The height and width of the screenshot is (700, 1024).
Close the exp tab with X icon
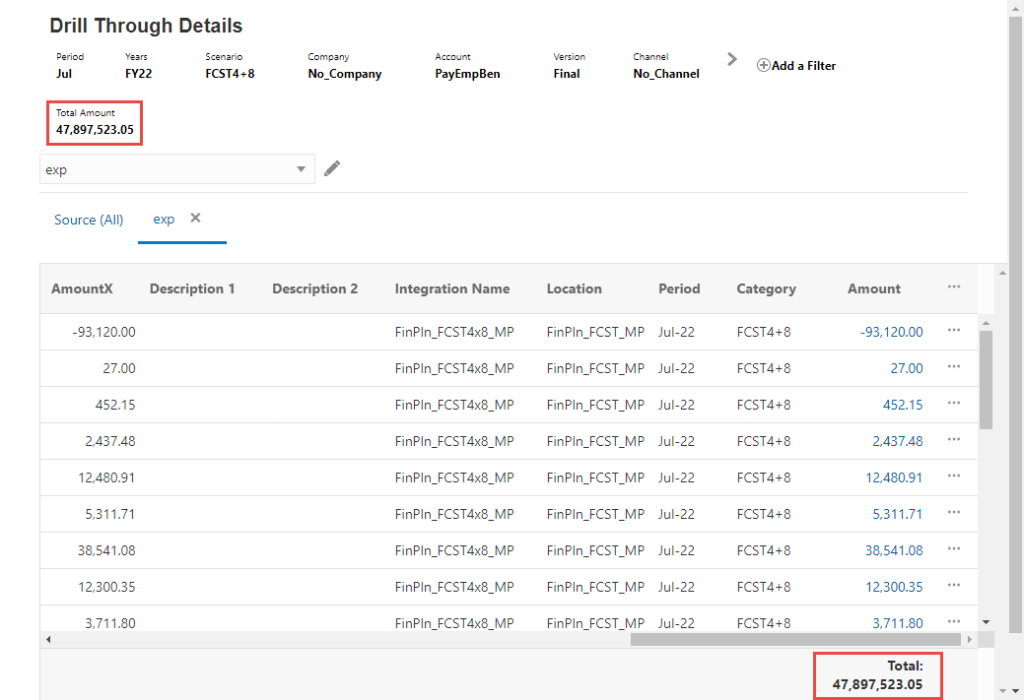[196, 218]
